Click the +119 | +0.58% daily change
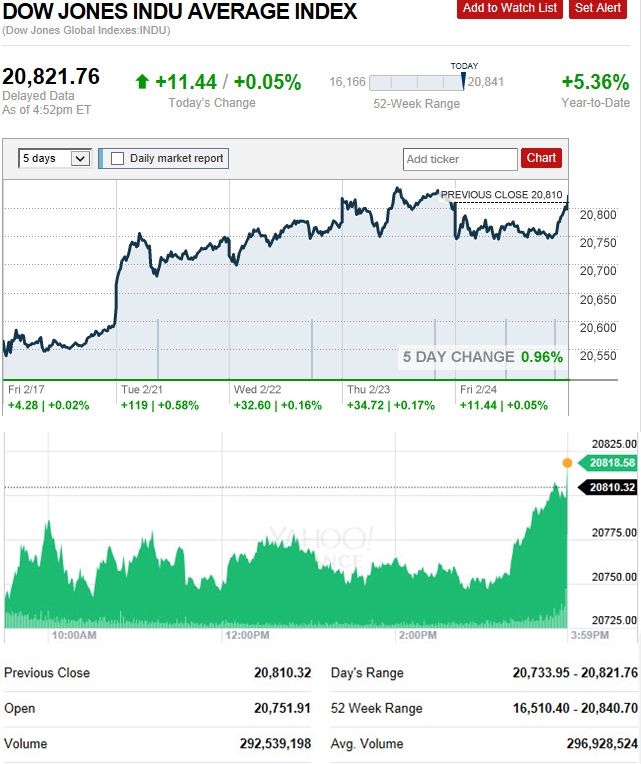 point(160,405)
